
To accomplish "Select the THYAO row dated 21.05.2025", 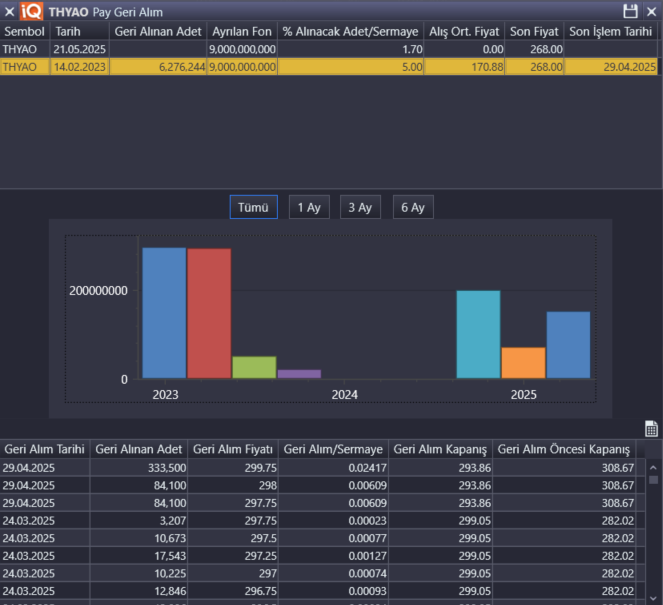I will [x=329, y=49].
